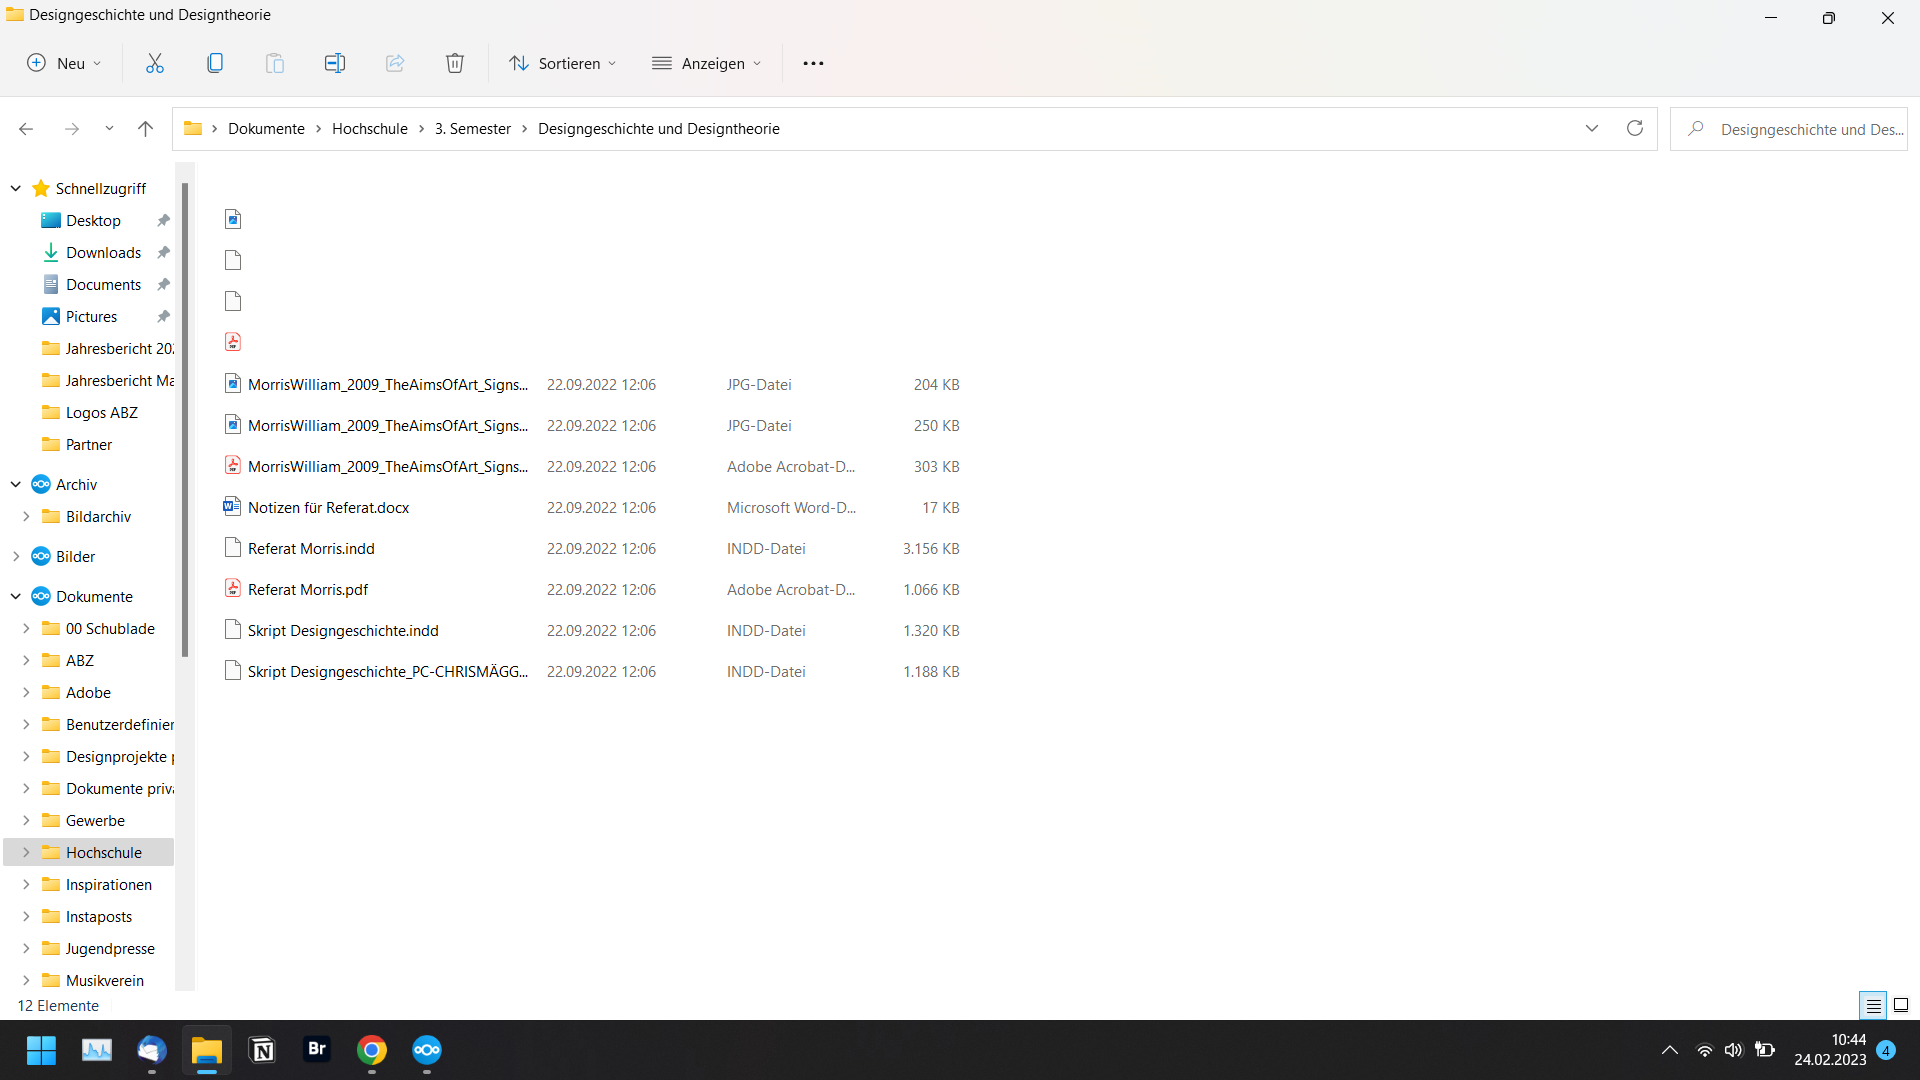Click 3. Semester in the breadcrumb path
The width and height of the screenshot is (1920, 1080).
pos(472,128)
